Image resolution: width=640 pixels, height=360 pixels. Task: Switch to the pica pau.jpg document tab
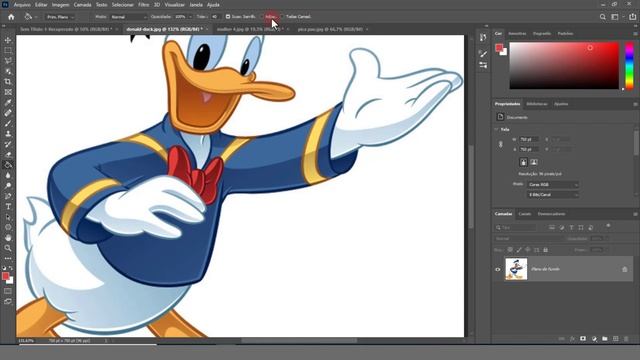[x=330, y=29]
